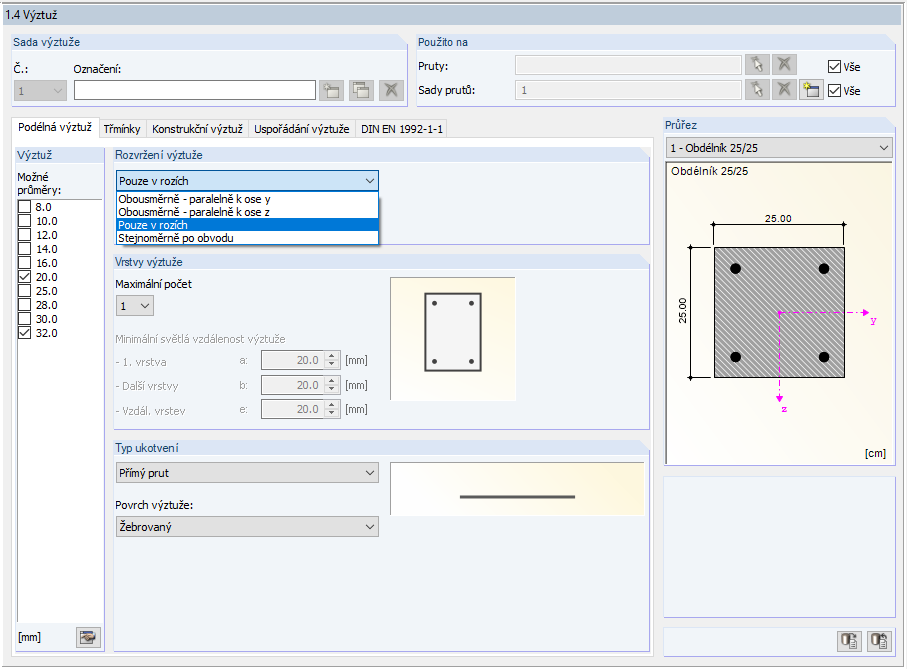Toggle Vše checkbox for Sady prutů
Viewport: 907px width, 669px height.
(834, 91)
